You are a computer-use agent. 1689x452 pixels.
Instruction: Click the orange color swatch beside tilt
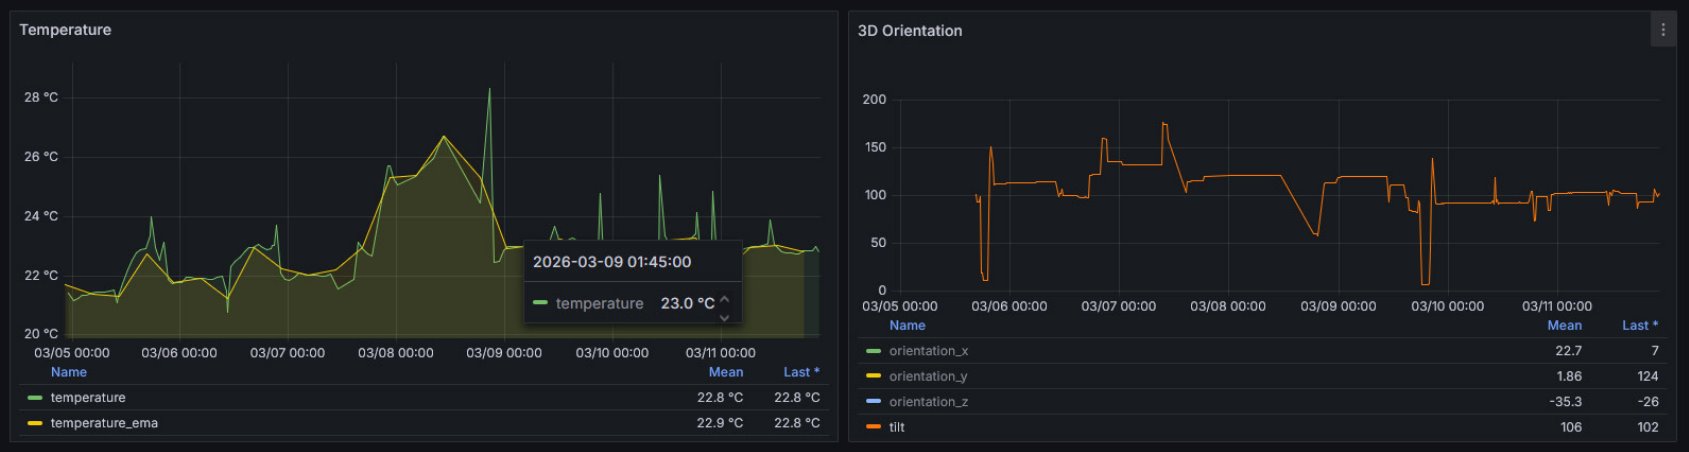(873, 427)
